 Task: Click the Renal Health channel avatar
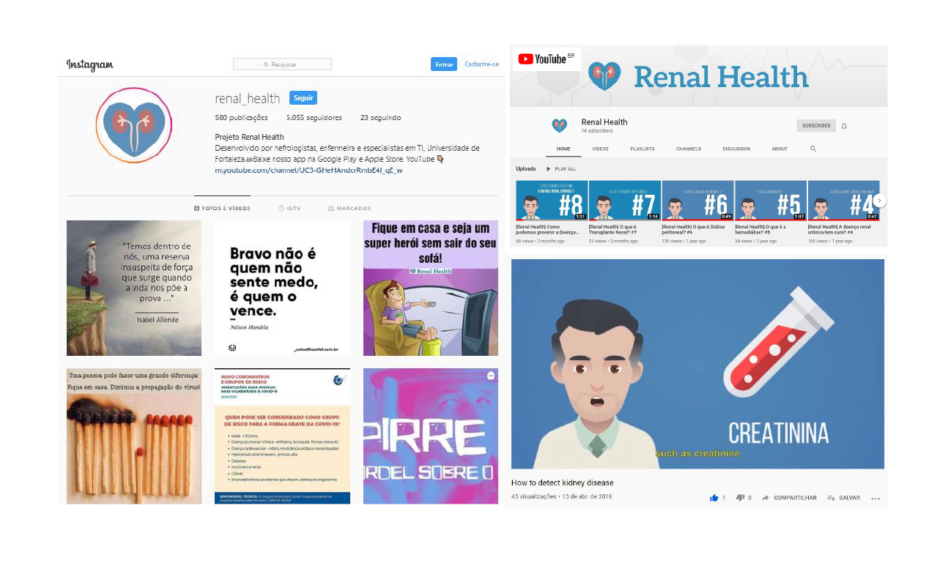coord(559,126)
